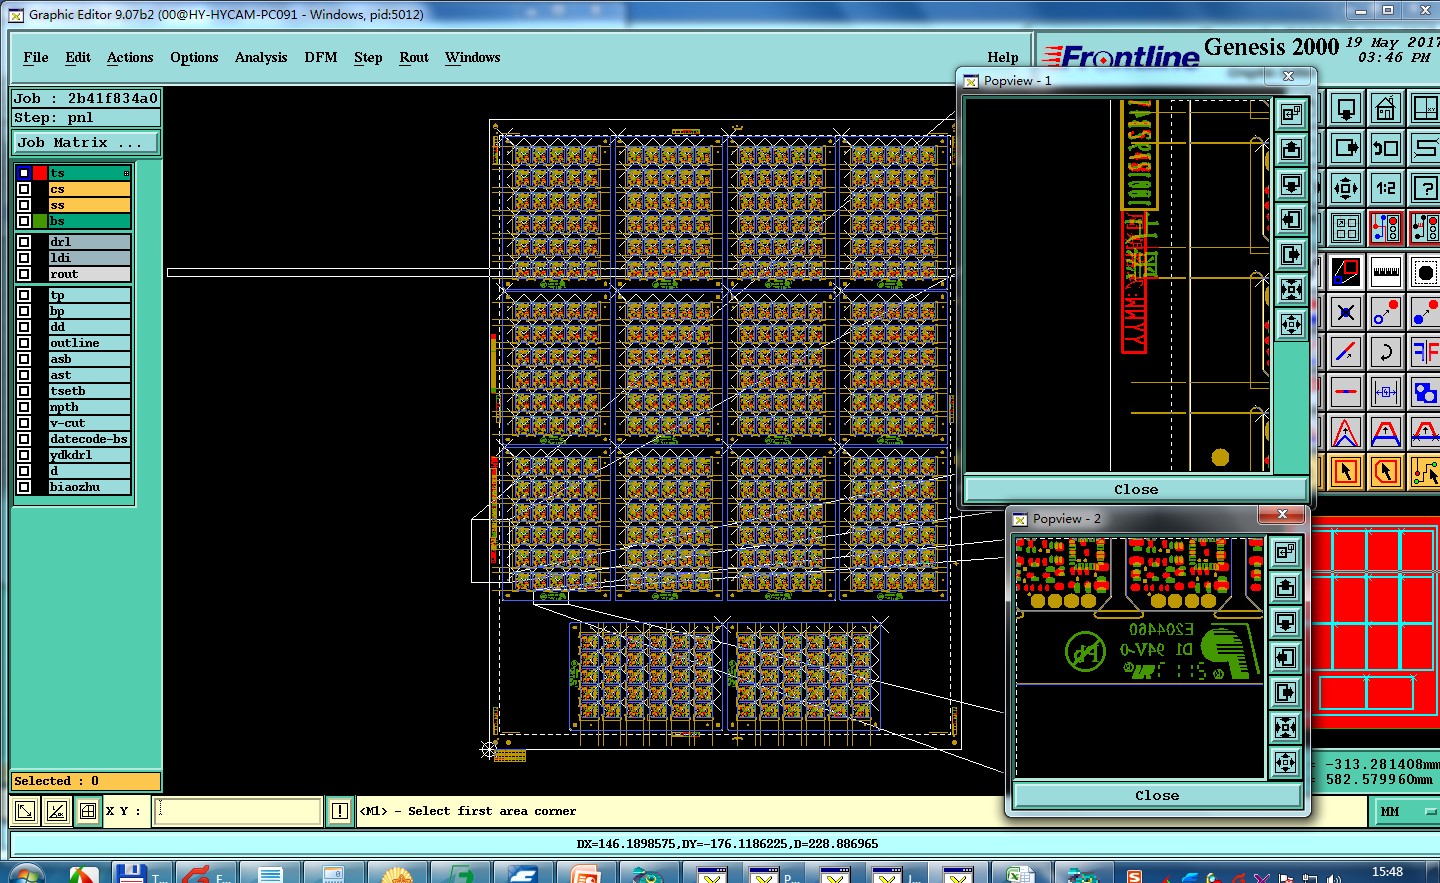Screen dimensions: 1440x883
Task: Toggle the checkbox for the cs layer
Action: 24,189
